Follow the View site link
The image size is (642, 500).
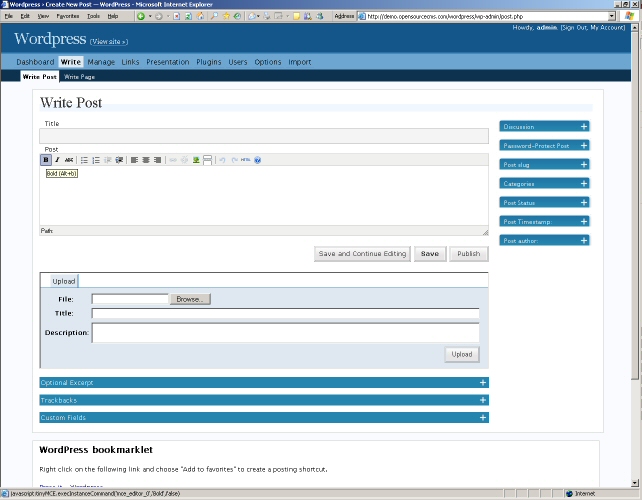109,41
